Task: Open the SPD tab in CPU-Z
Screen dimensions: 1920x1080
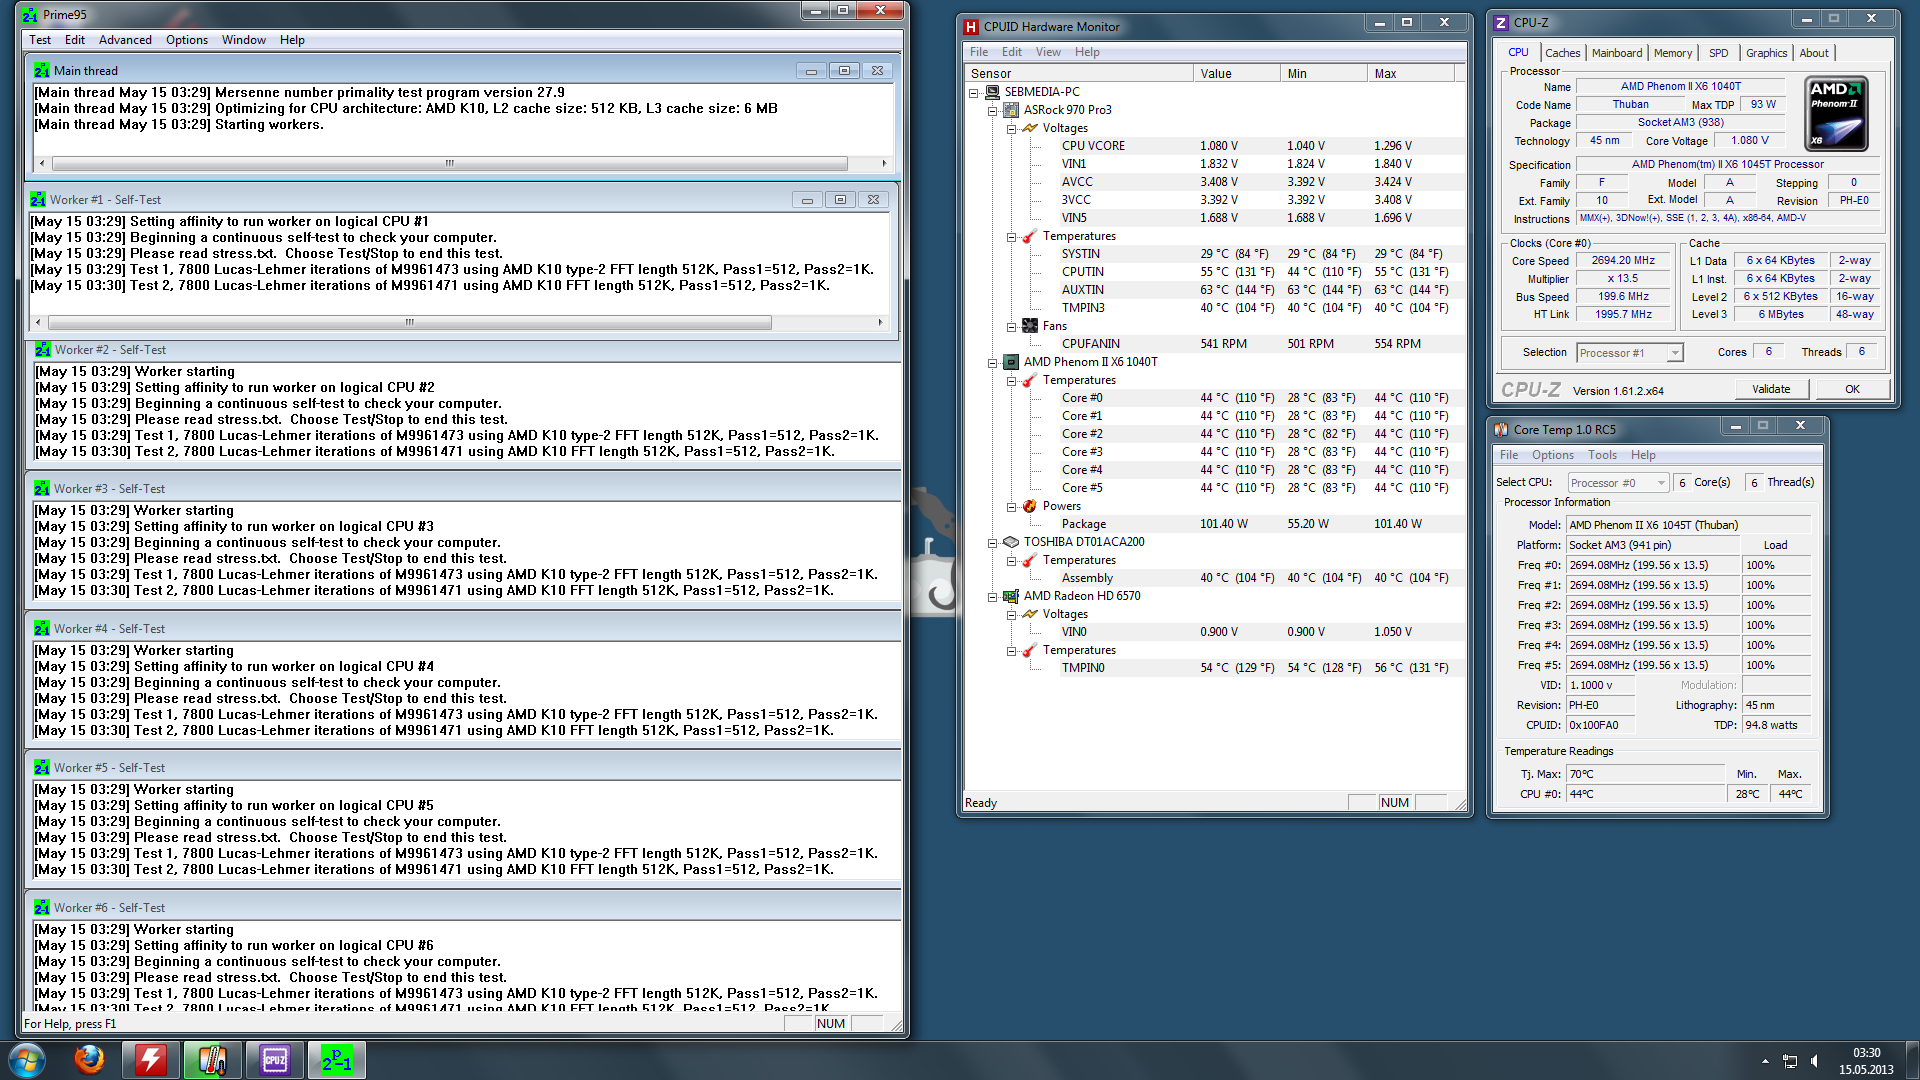Action: [1718, 53]
